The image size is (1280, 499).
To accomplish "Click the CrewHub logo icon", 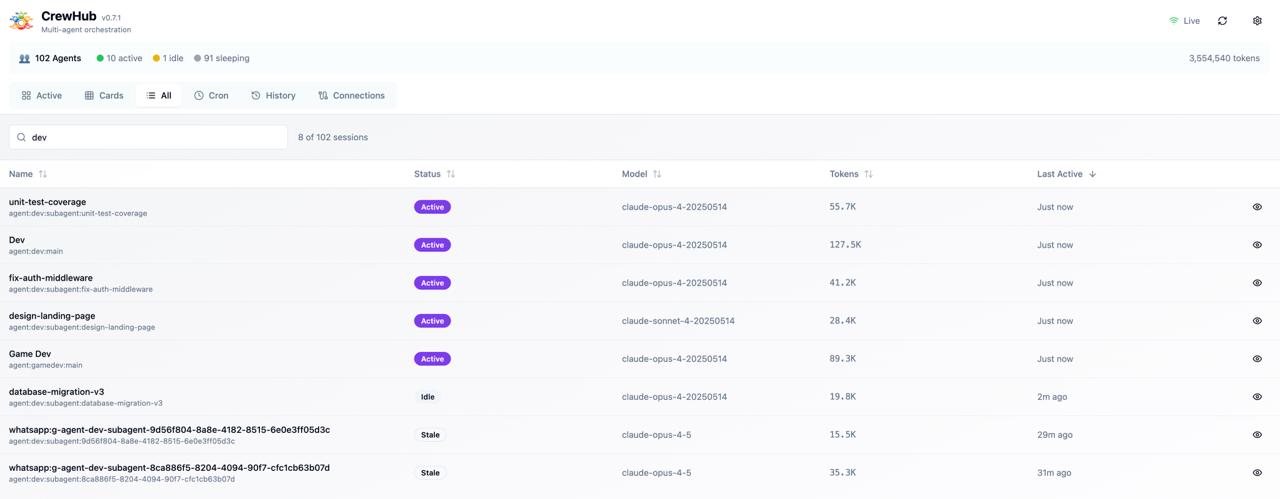I will [x=21, y=21].
